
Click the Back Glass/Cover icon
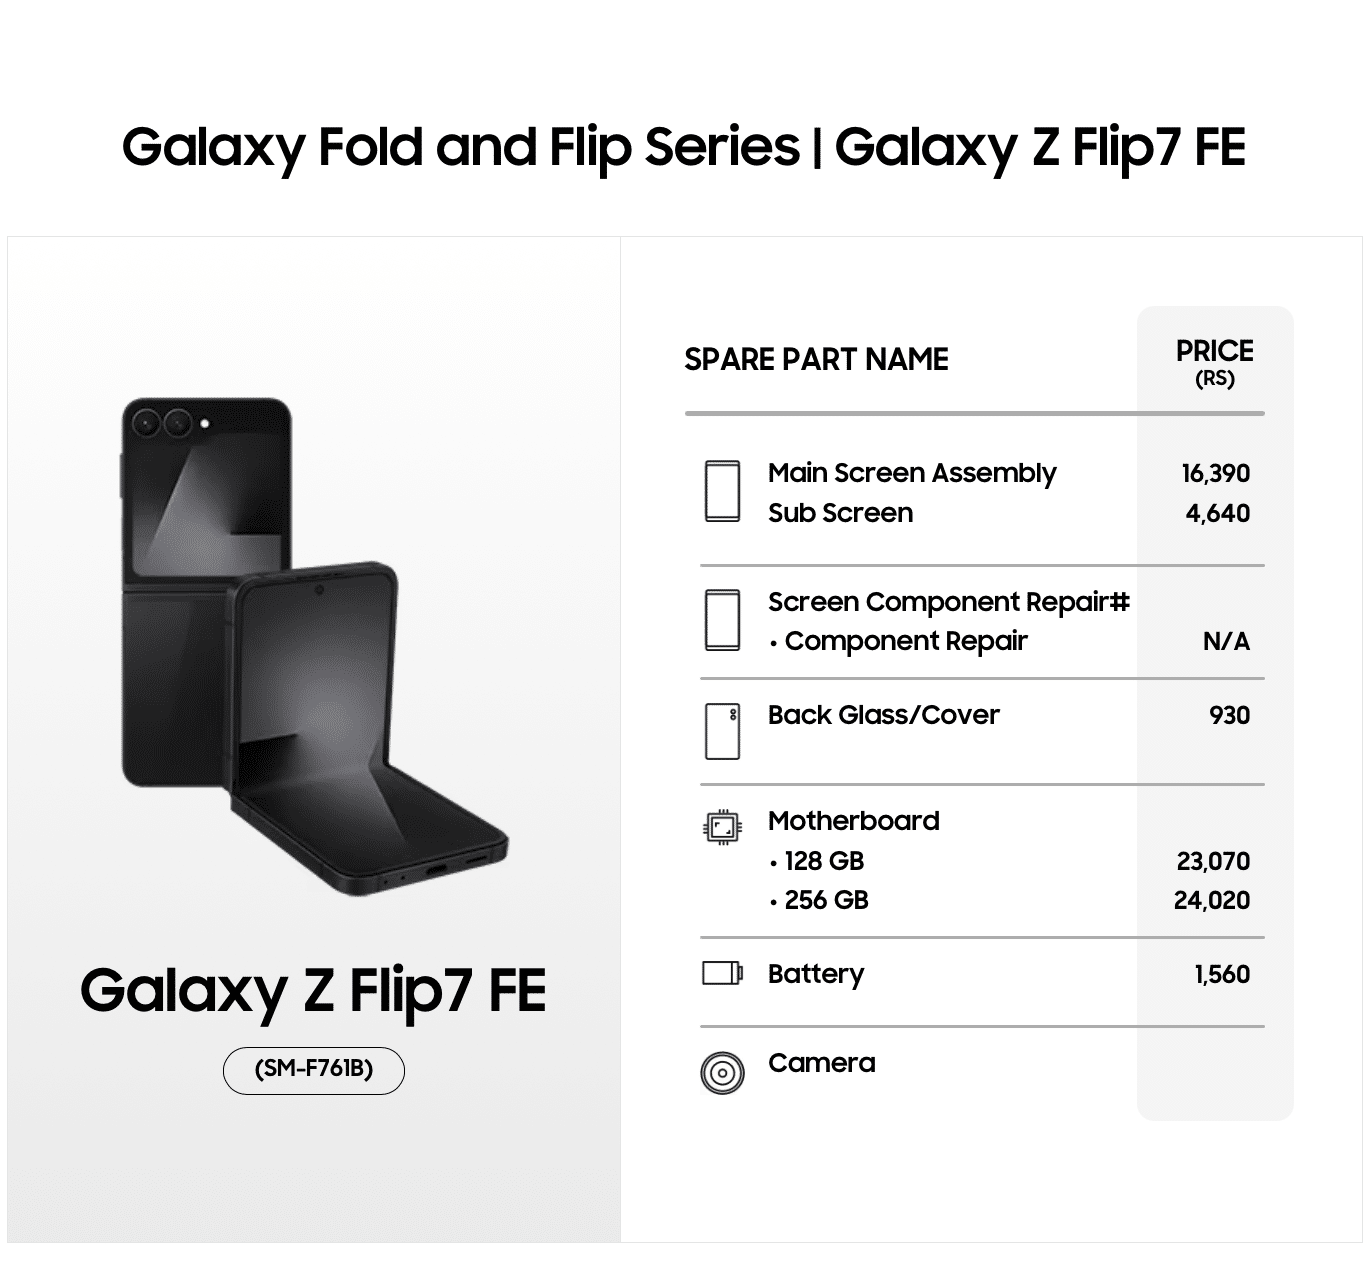pos(722,731)
